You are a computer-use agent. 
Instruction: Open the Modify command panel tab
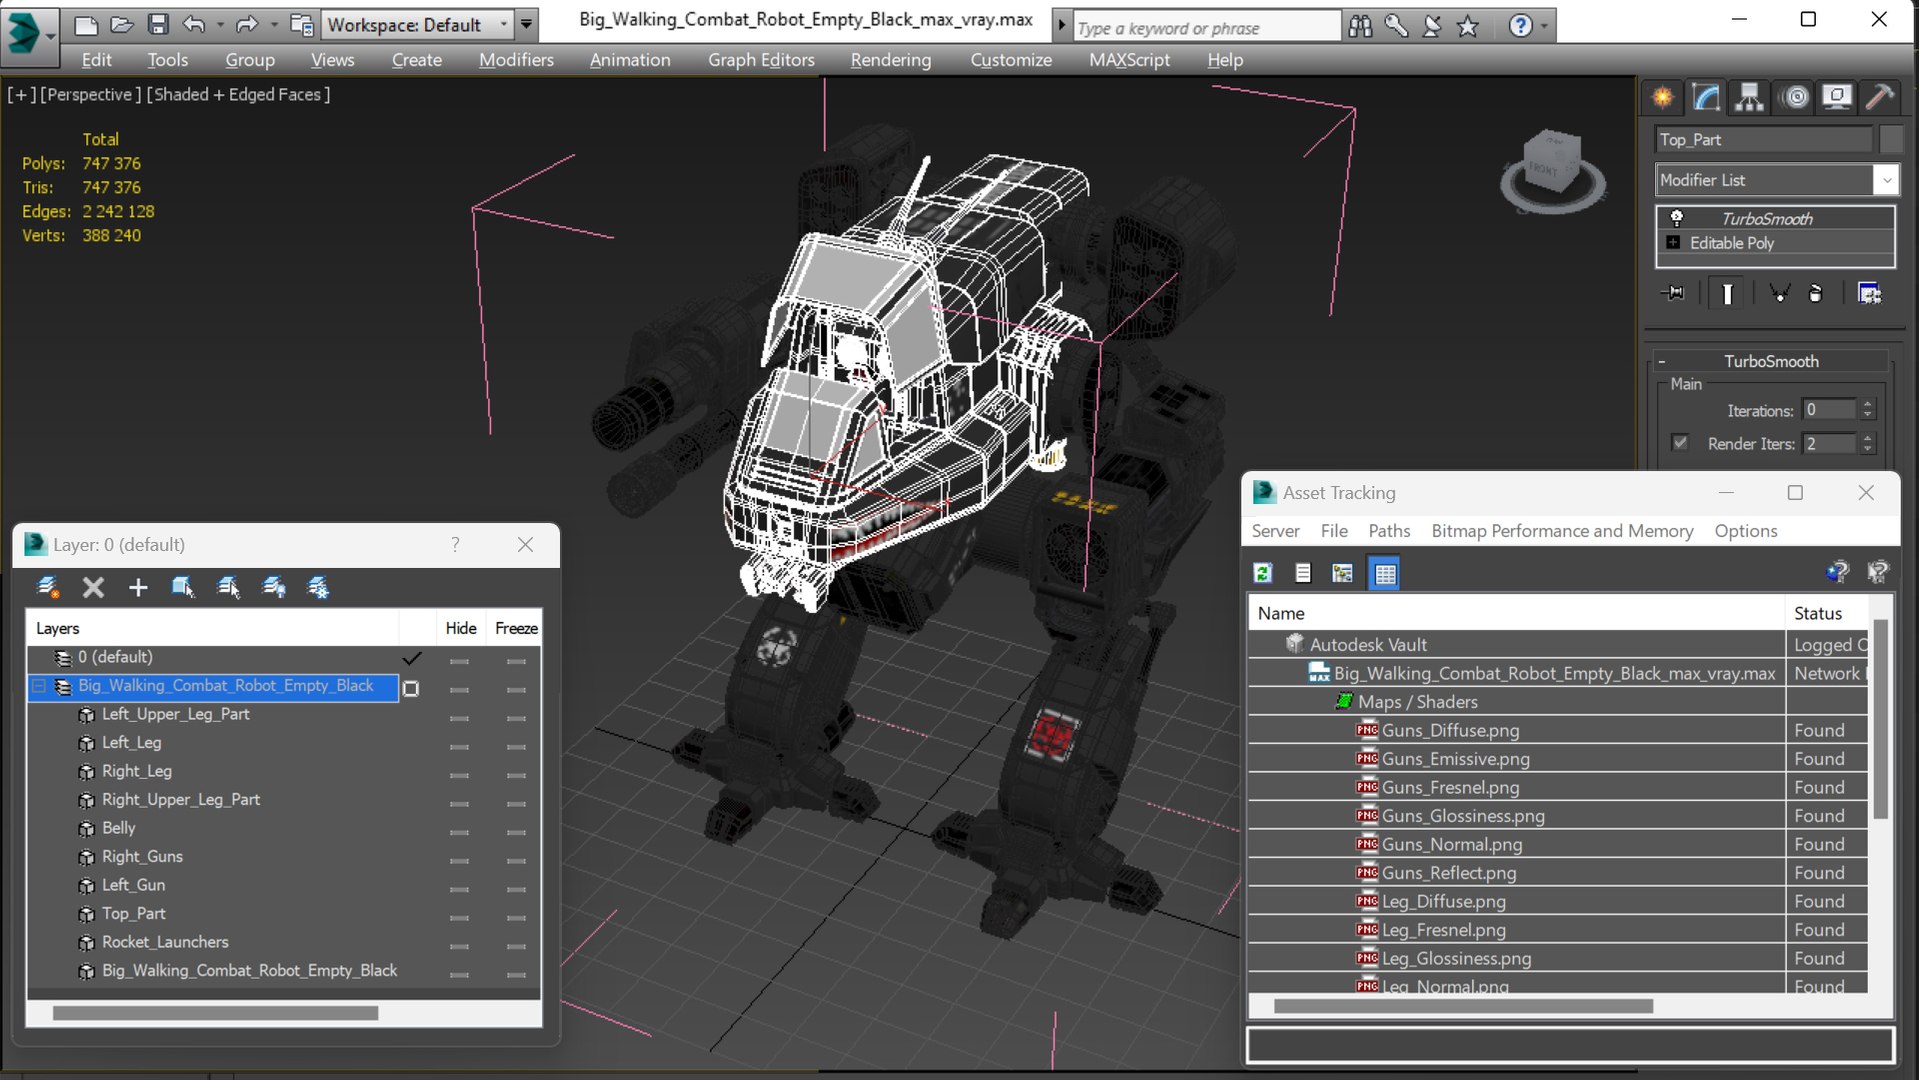click(1706, 97)
